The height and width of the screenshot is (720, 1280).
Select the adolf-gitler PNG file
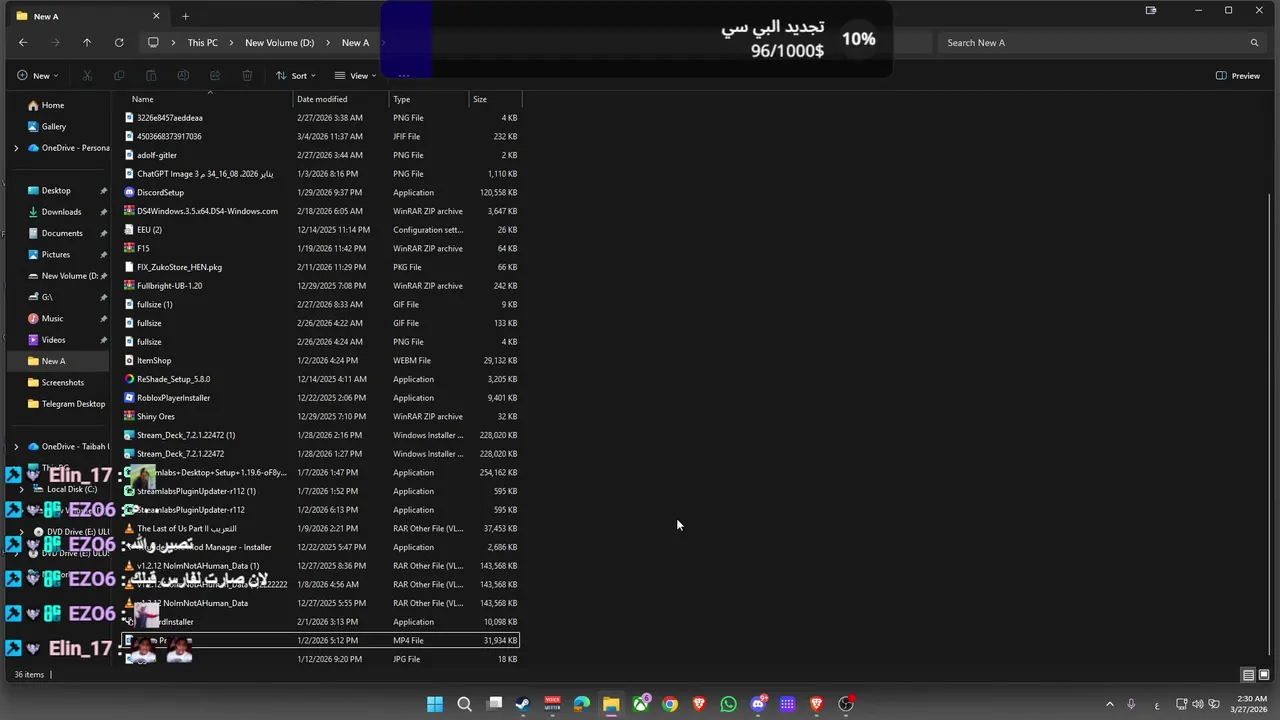[320, 155]
